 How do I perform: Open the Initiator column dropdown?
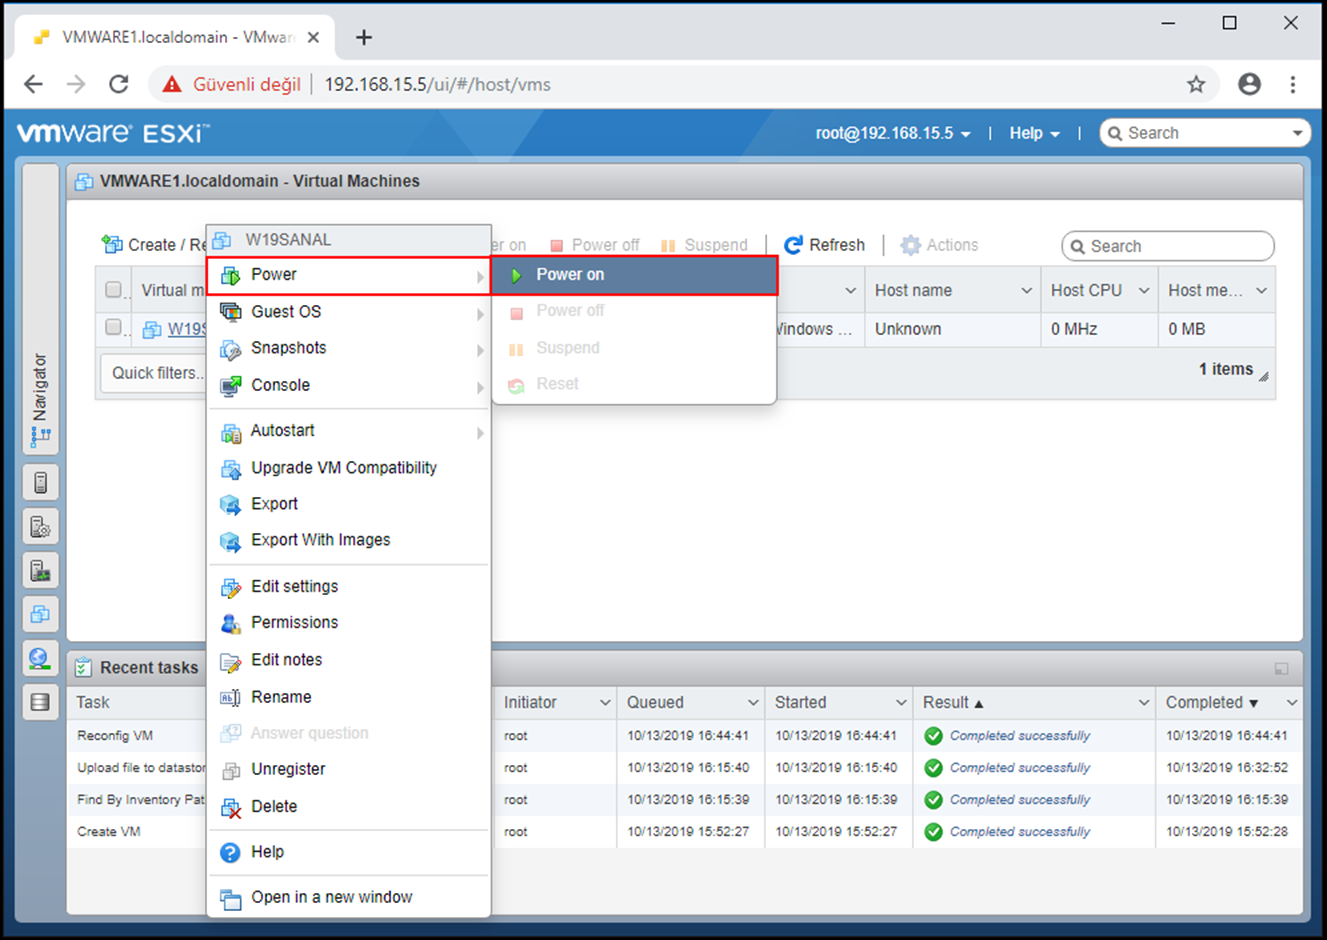click(604, 703)
